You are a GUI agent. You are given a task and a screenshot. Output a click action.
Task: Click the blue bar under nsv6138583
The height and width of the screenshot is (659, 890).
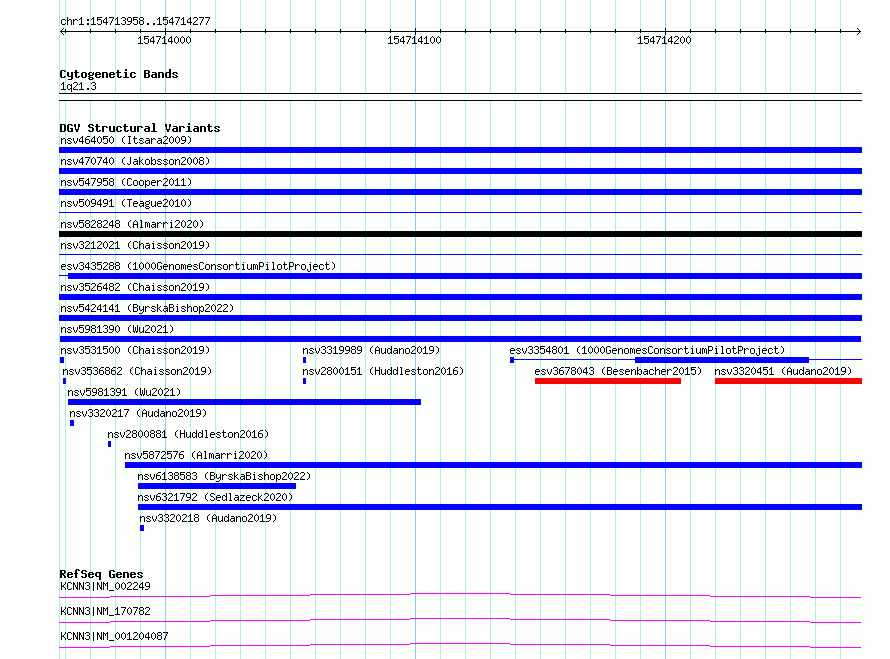point(217,486)
